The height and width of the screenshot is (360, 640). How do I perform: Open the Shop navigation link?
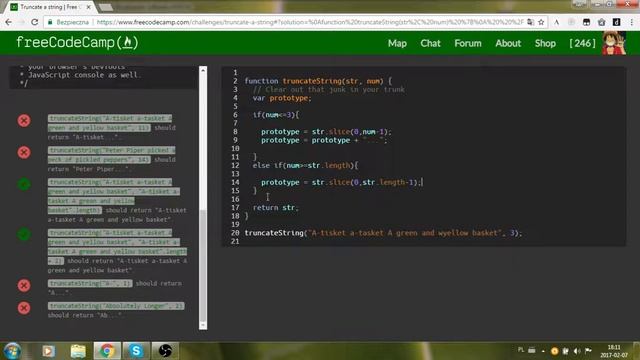pos(545,43)
